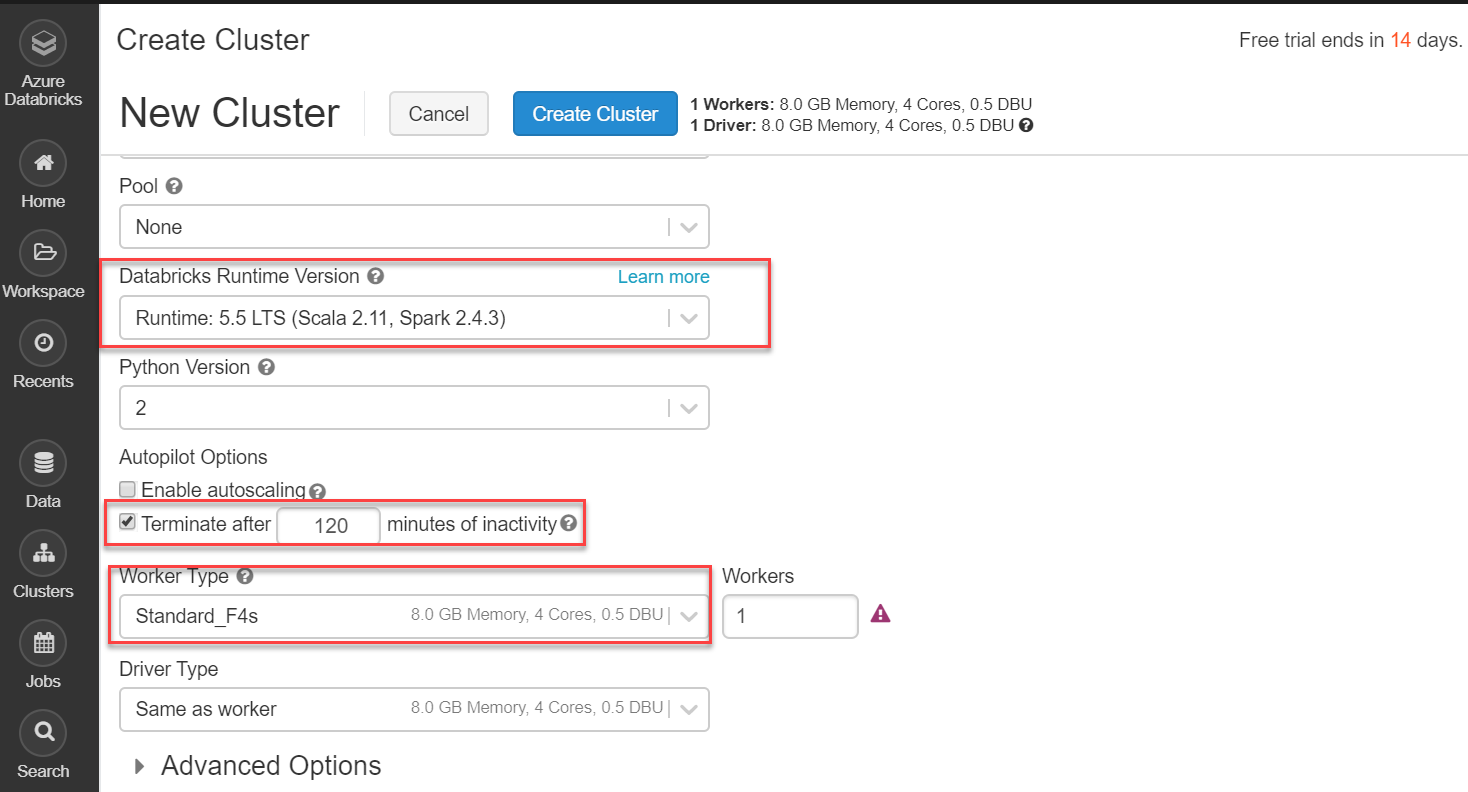1468x792 pixels.
Task: View Recents from the sidebar
Action: pyautogui.click(x=42, y=342)
